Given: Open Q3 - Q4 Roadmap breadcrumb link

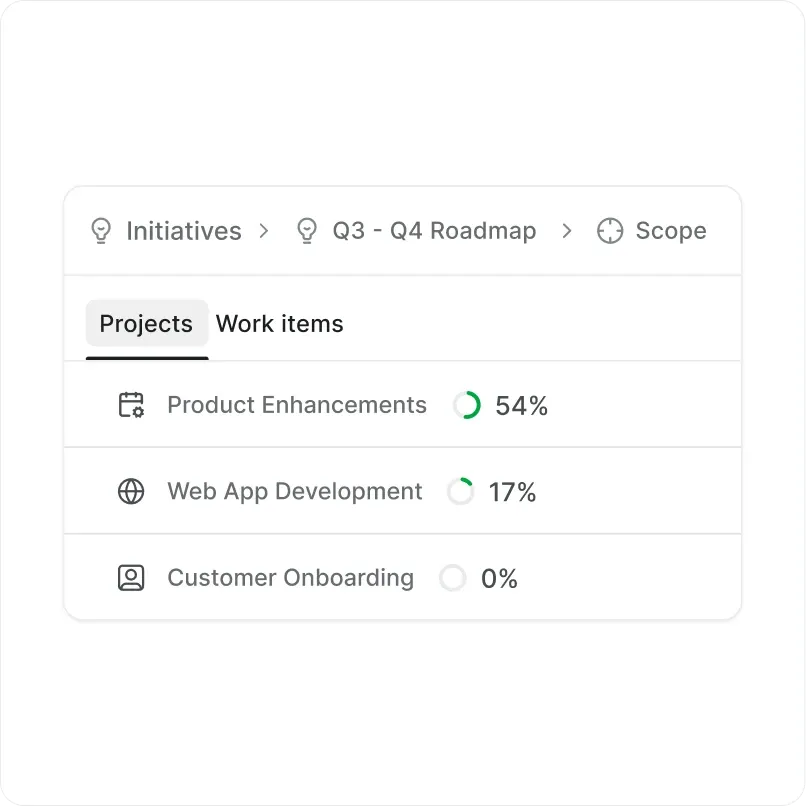Looking at the screenshot, I should click(x=434, y=231).
